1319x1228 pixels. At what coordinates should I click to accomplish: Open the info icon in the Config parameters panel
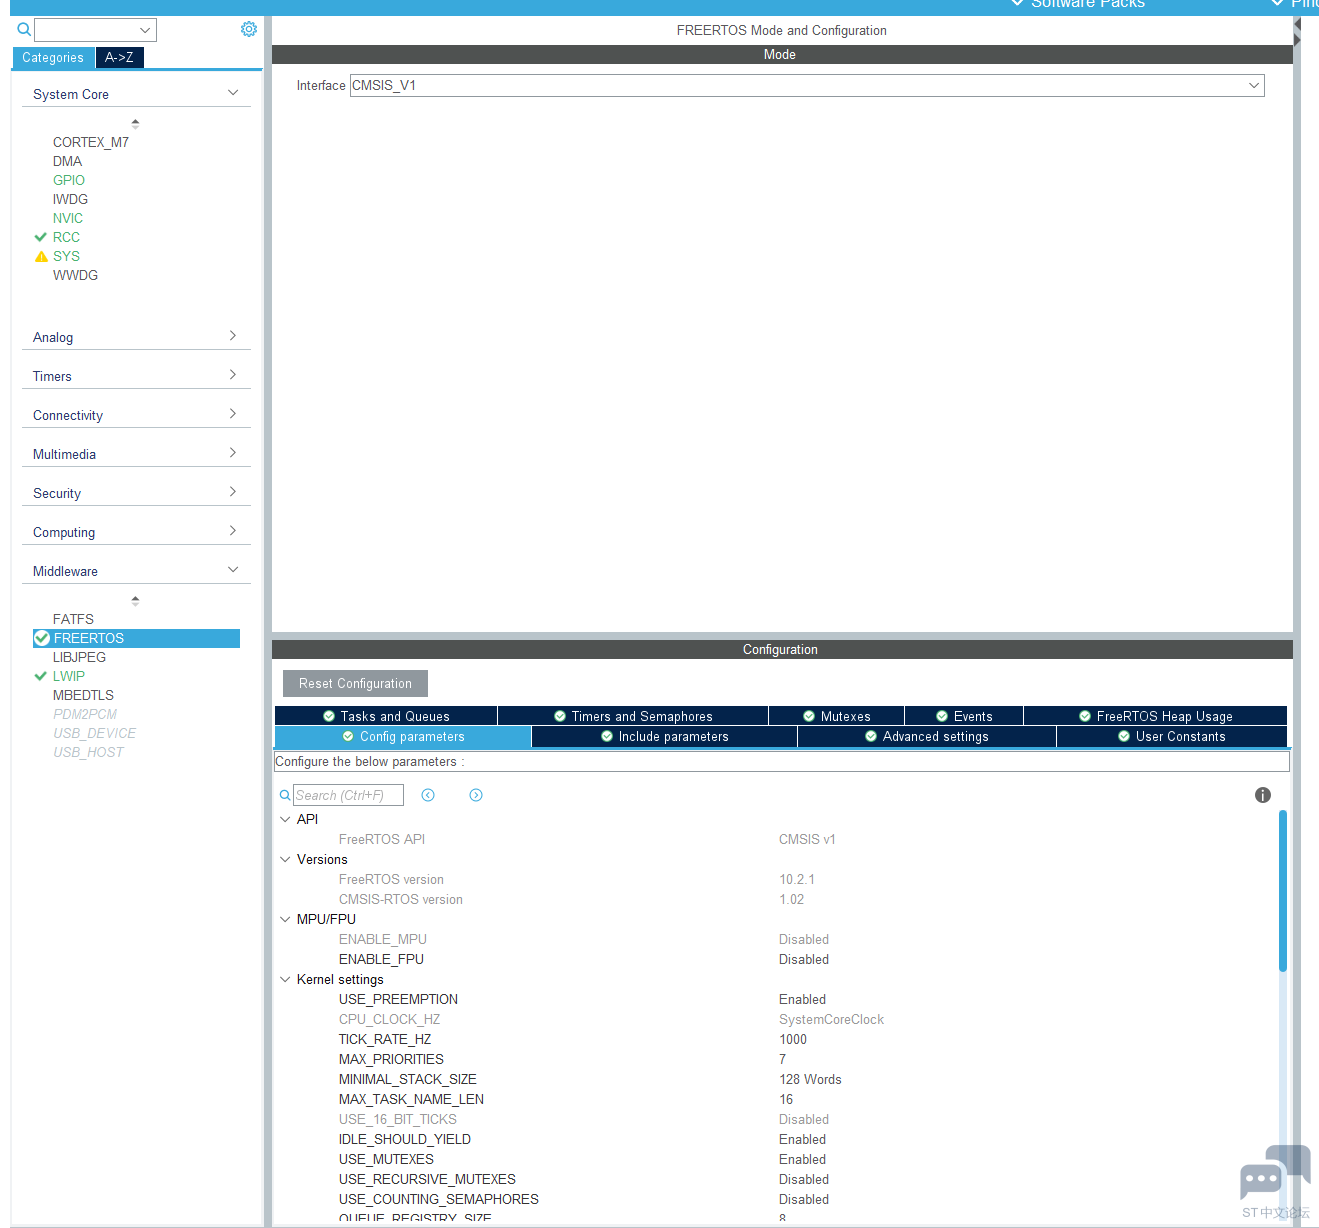coord(1262,794)
